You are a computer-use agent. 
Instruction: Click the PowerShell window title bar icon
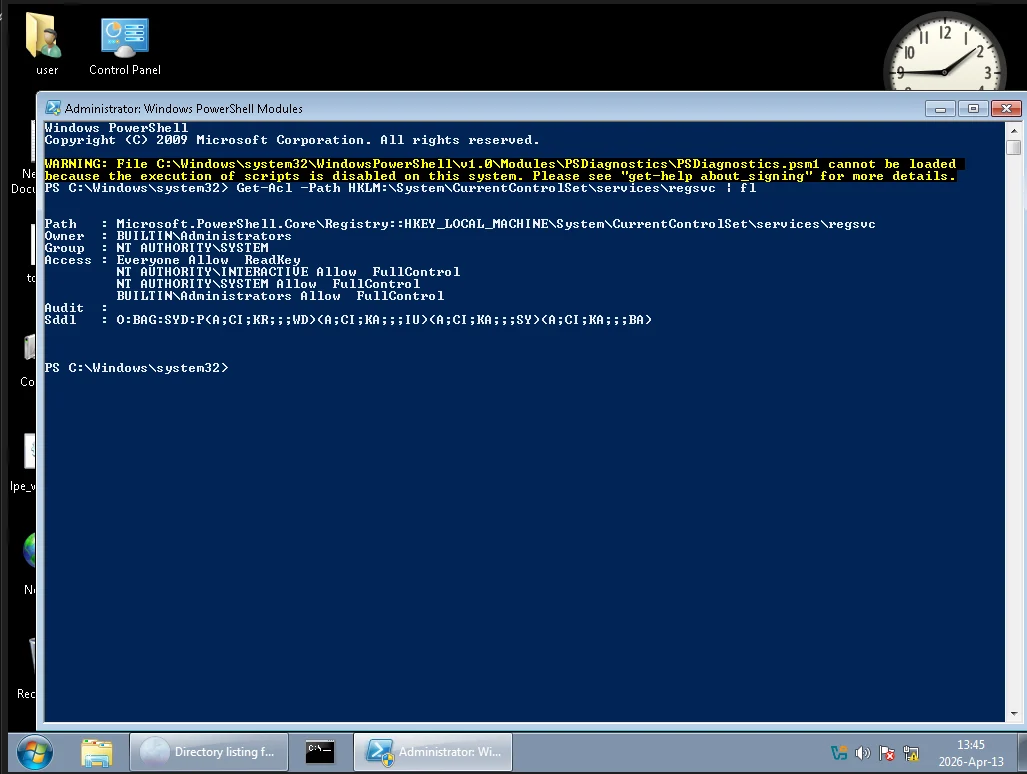click(x=53, y=108)
